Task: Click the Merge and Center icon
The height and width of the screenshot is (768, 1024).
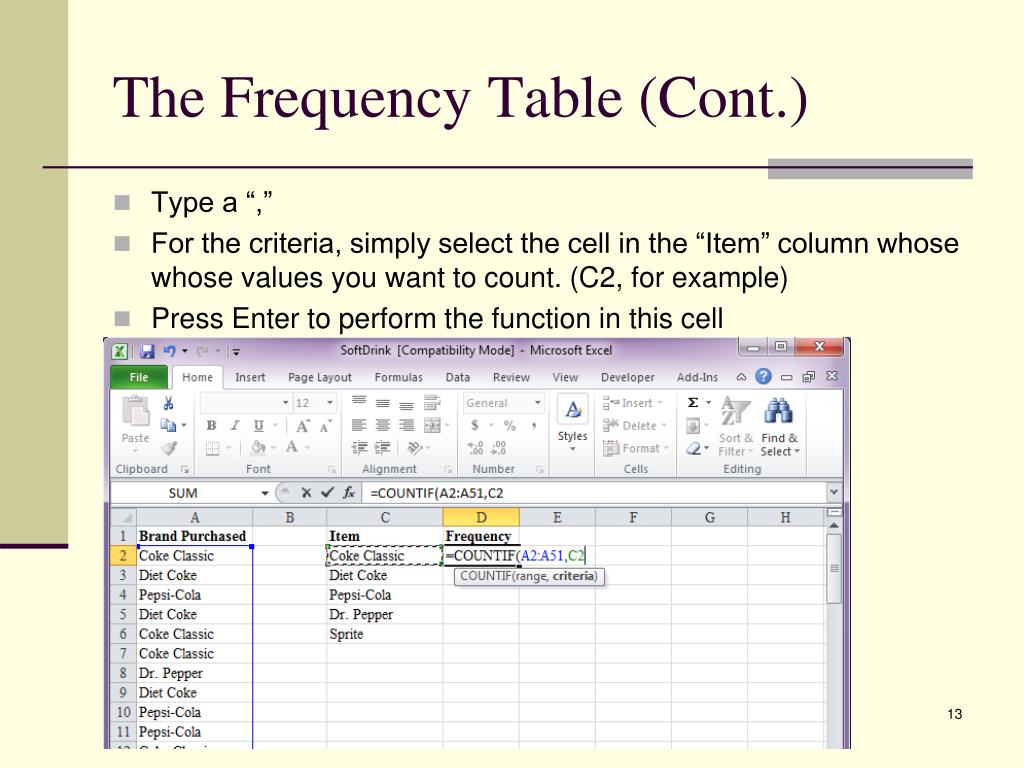Action: tap(432, 425)
